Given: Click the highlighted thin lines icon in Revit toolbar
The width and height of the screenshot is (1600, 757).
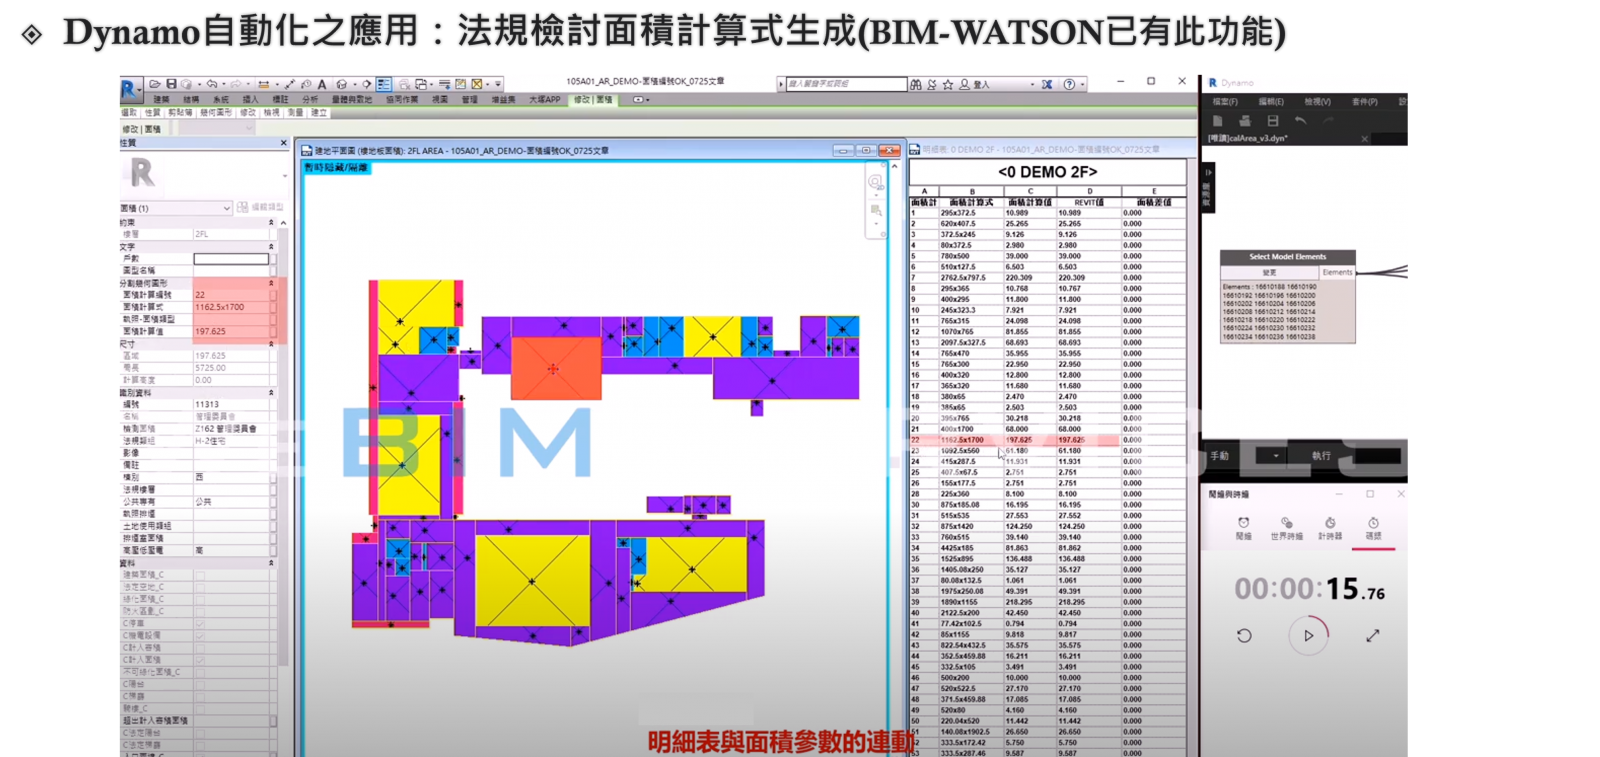Looking at the screenshot, I should pyautogui.click(x=384, y=85).
